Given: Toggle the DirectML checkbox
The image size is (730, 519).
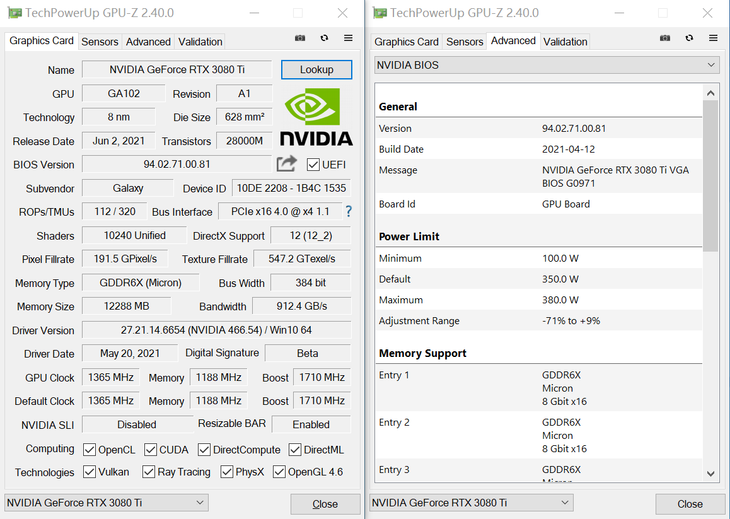Looking at the screenshot, I should 294,450.
